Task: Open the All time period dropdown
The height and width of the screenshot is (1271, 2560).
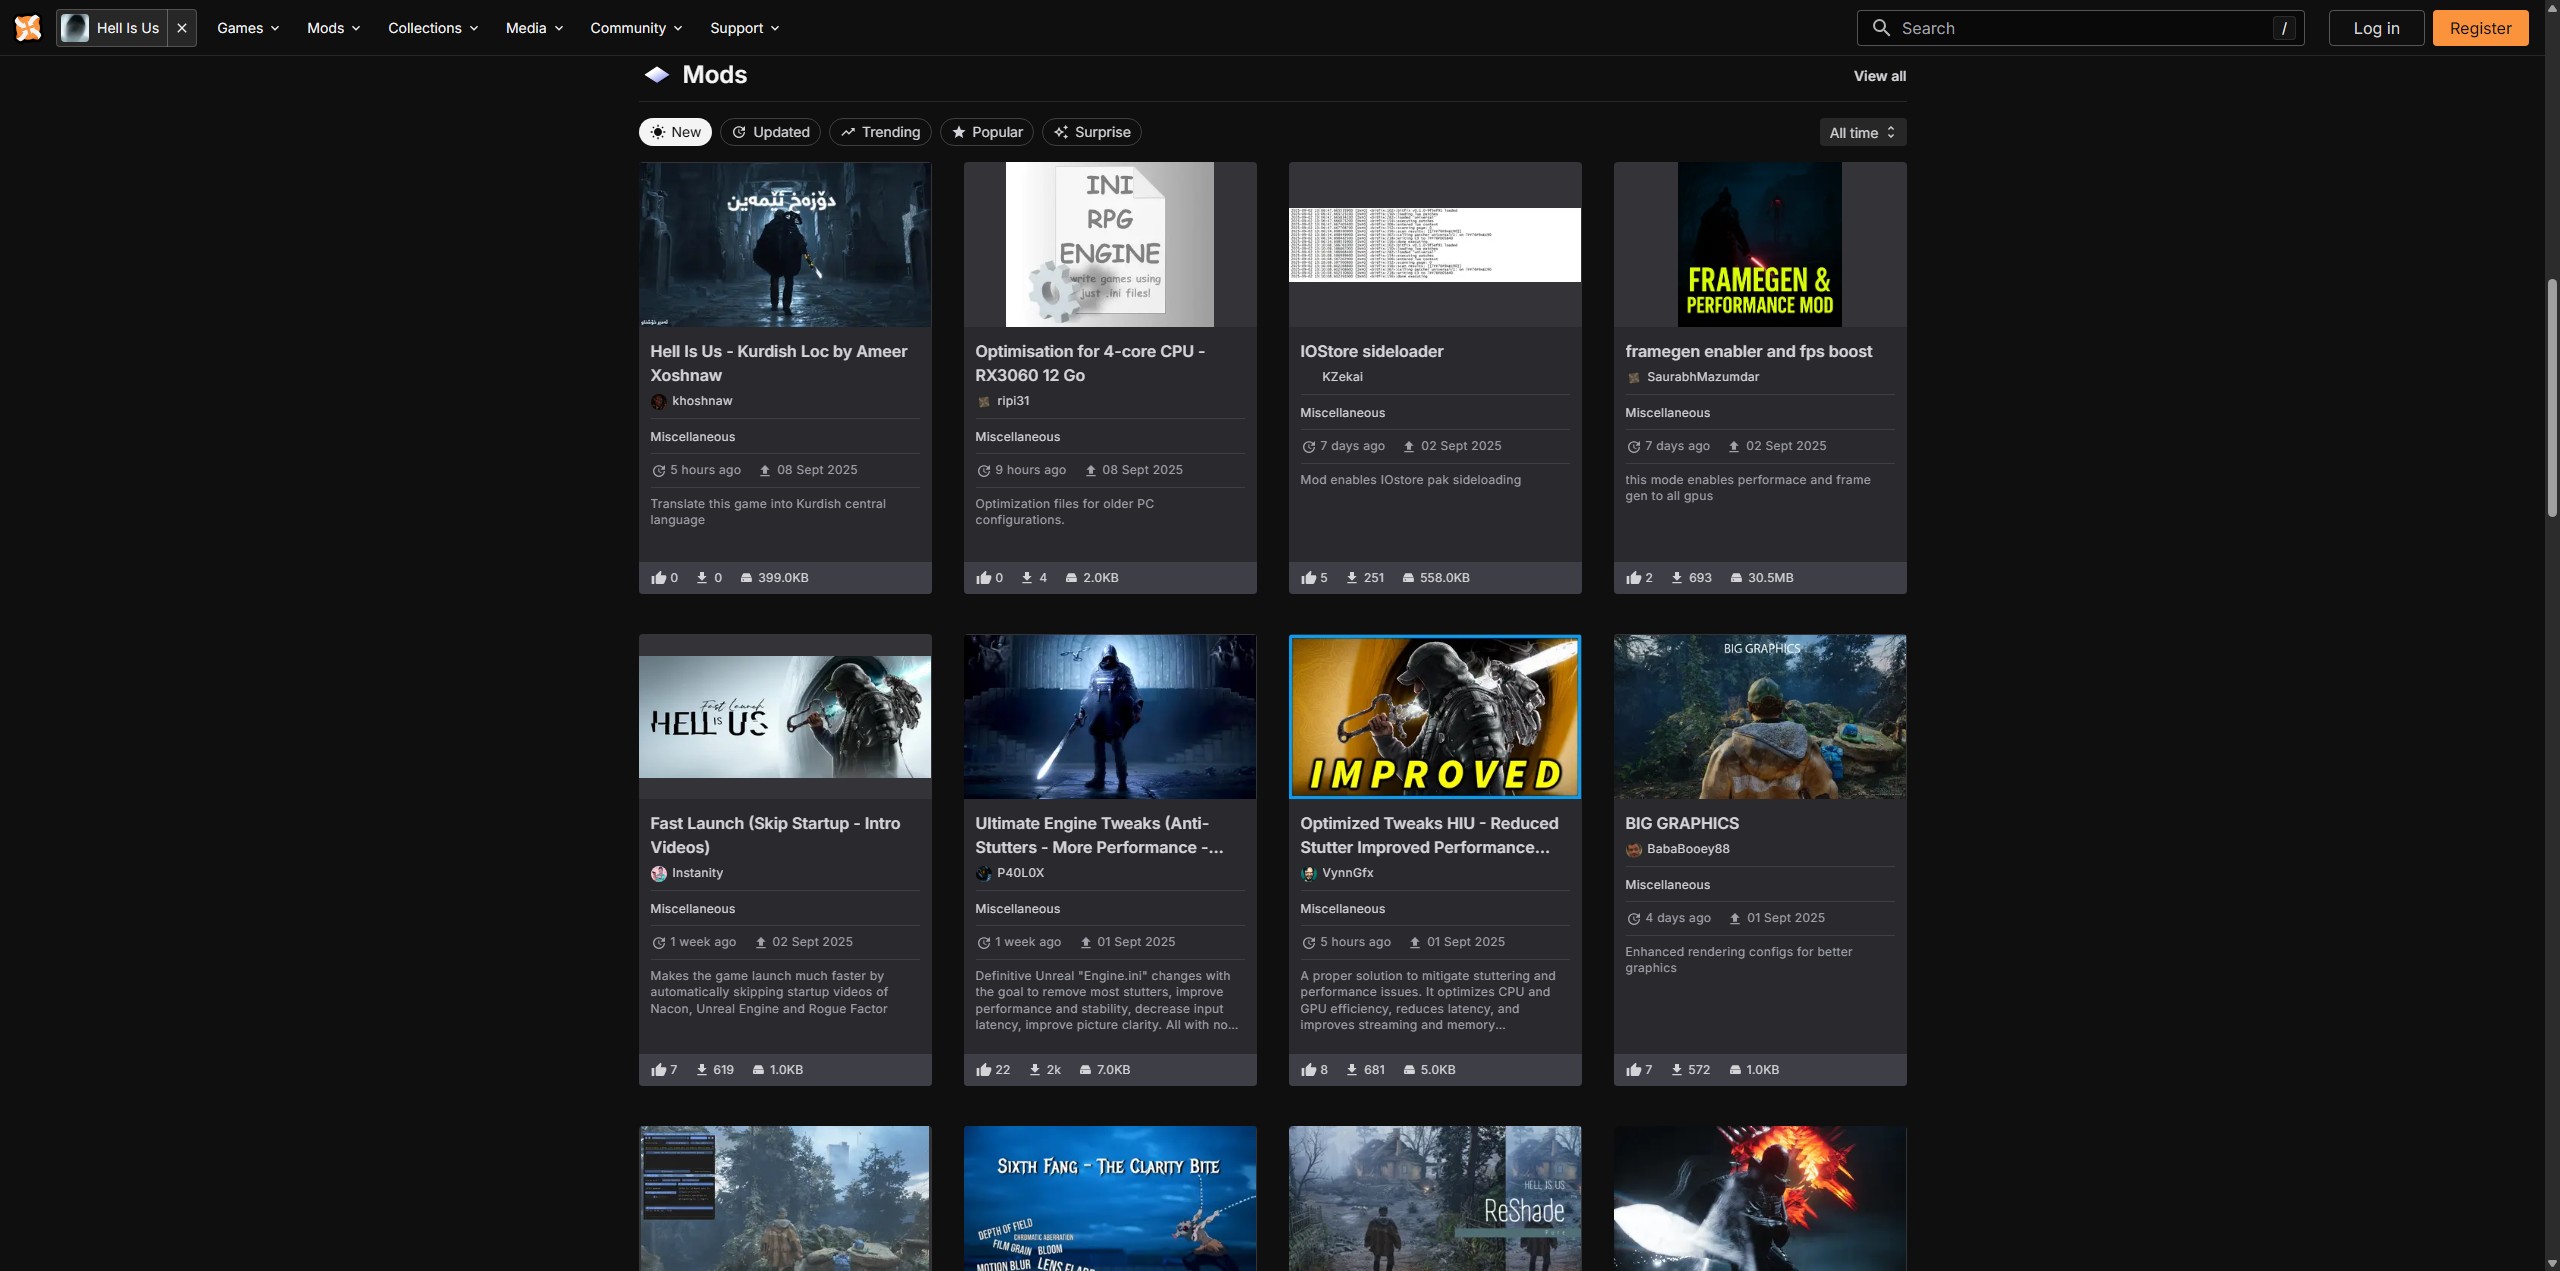Action: [1862, 132]
